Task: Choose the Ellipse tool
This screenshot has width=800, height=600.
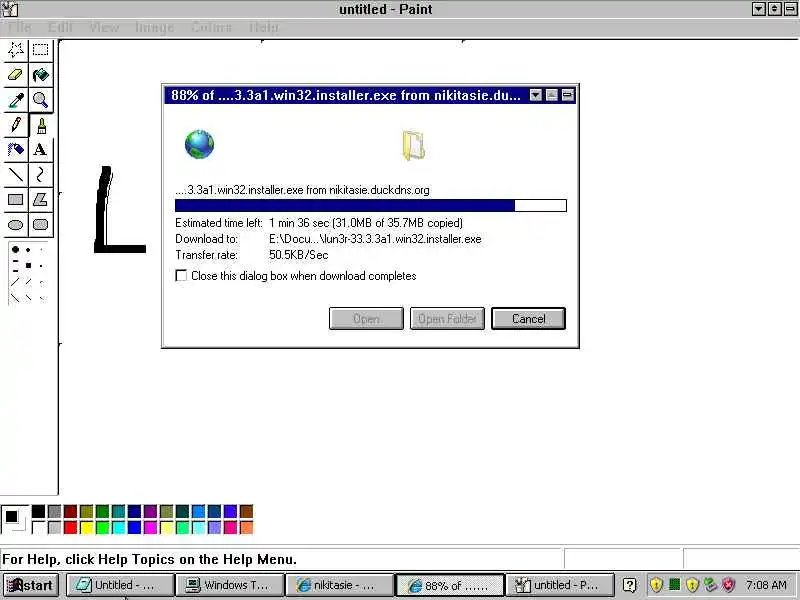Action: pos(16,225)
